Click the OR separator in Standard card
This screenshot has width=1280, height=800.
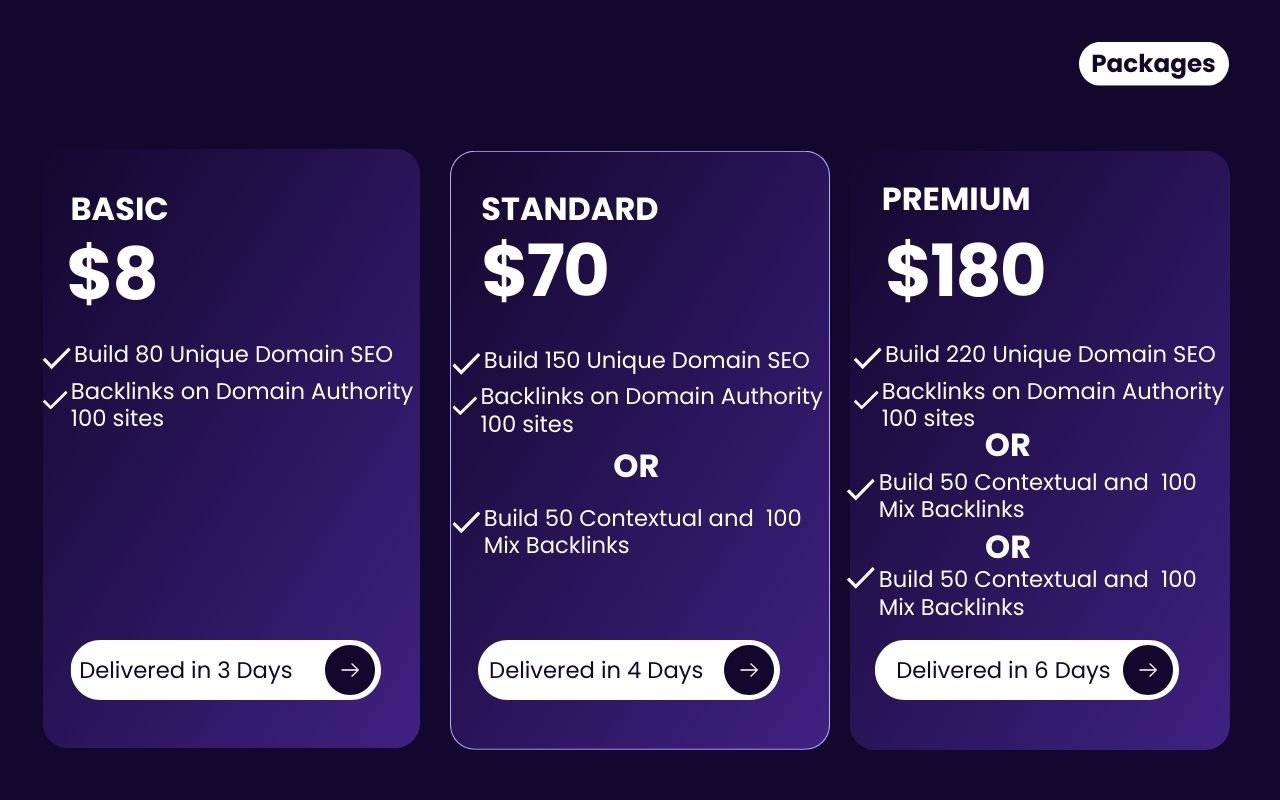[x=636, y=466]
